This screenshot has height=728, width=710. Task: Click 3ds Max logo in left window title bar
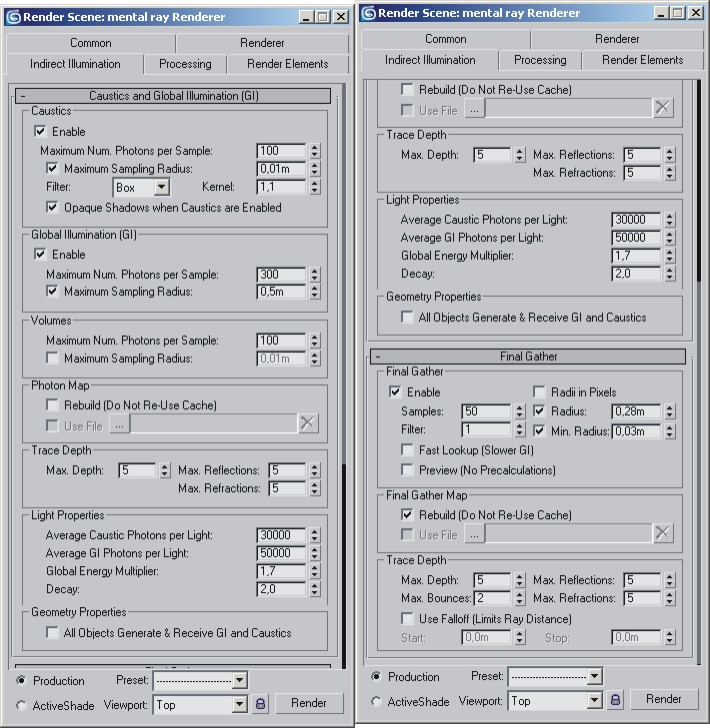14,17
